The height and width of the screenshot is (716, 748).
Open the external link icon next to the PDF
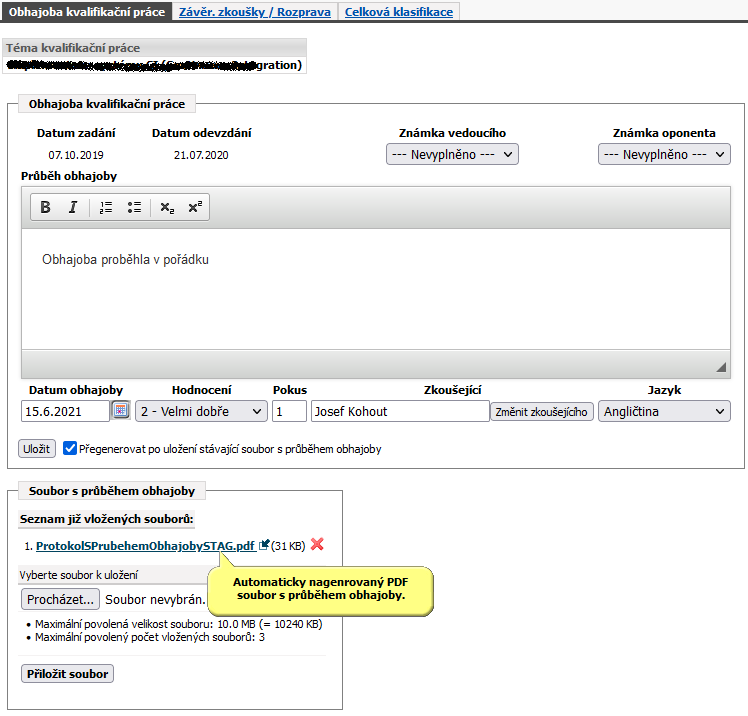264,545
